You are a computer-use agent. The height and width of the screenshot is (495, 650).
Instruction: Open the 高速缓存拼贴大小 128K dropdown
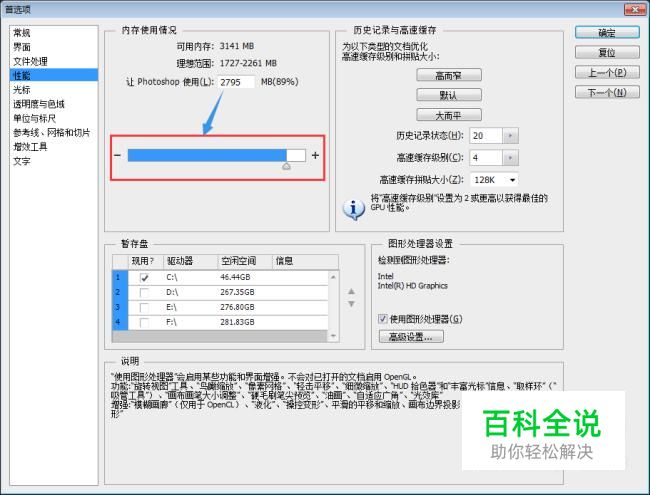(x=494, y=180)
